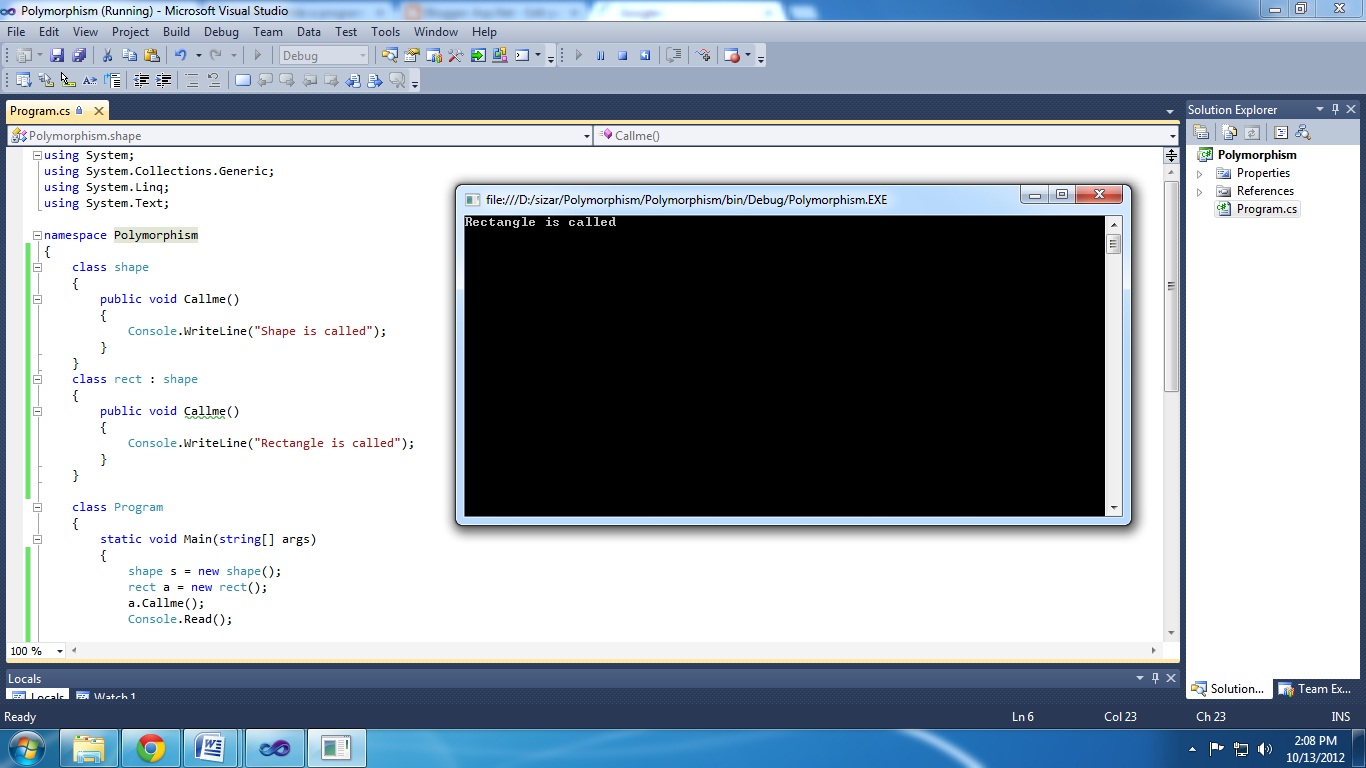The height and width of the screenshot is (768, 1366).
Task: Toggle auto-hide pin on Locals panel
Action: (1155, 678)
